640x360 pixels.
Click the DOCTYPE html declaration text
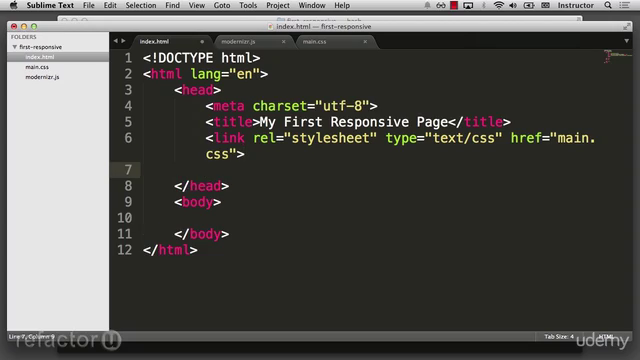click(x=202, y=58)
